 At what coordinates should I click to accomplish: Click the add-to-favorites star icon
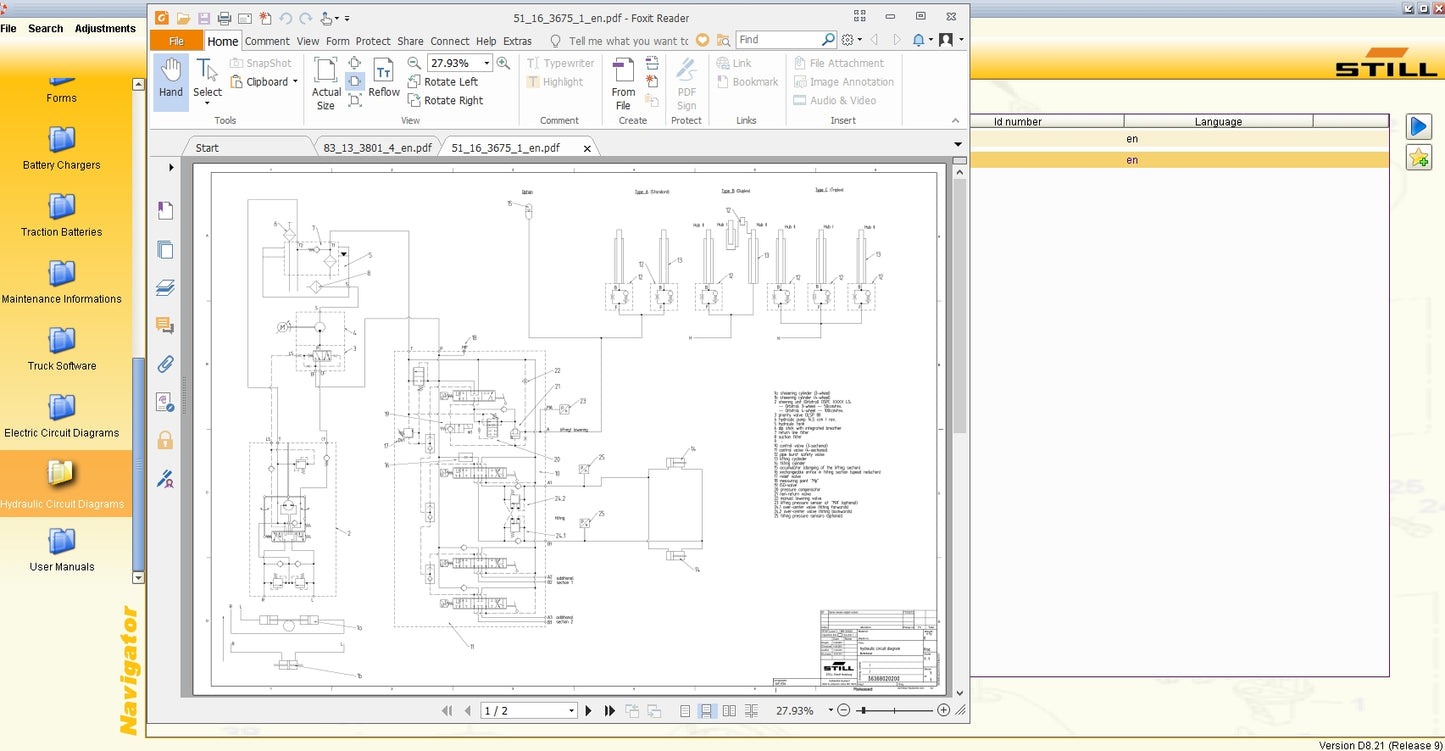point(1418,158)
